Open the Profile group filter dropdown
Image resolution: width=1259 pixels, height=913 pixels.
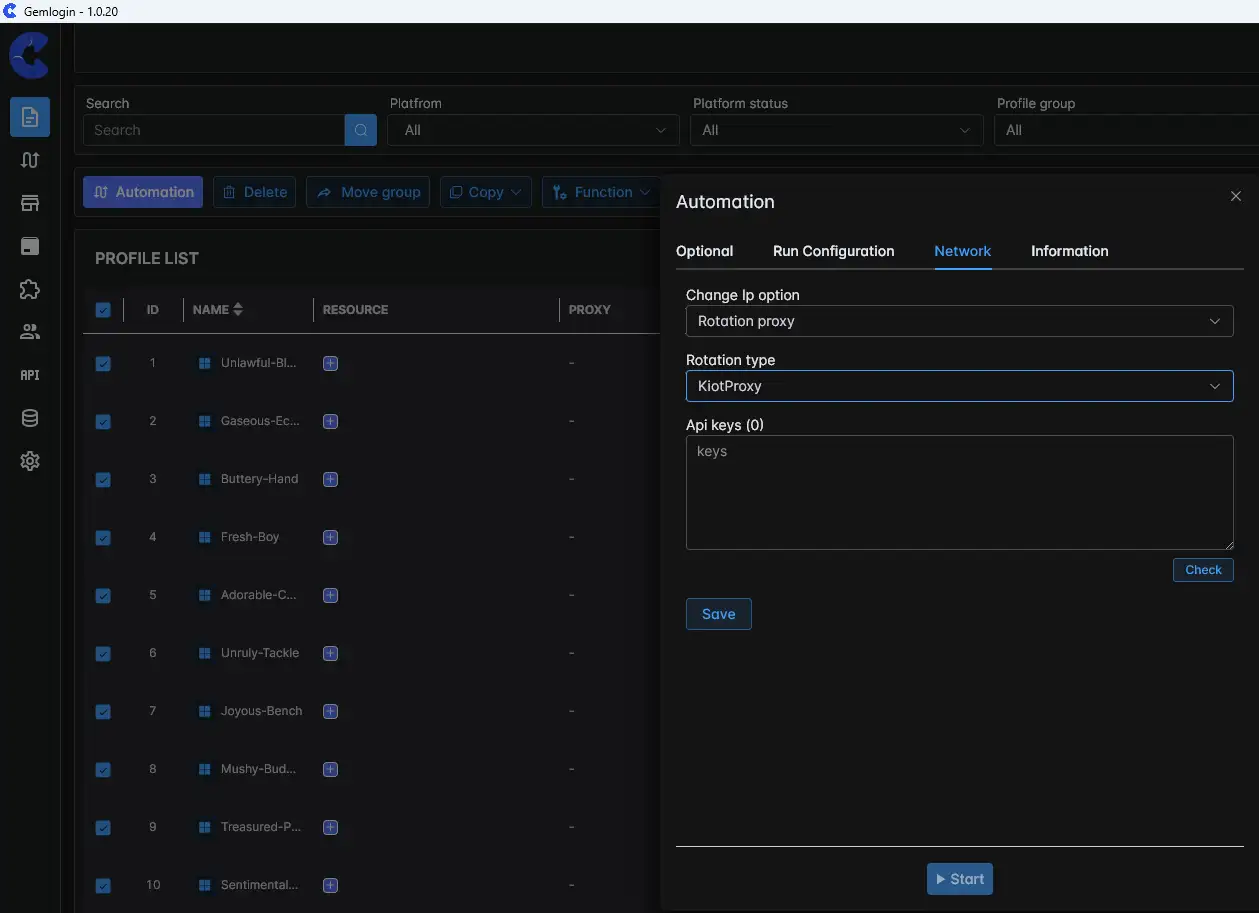click(1126, 130)
